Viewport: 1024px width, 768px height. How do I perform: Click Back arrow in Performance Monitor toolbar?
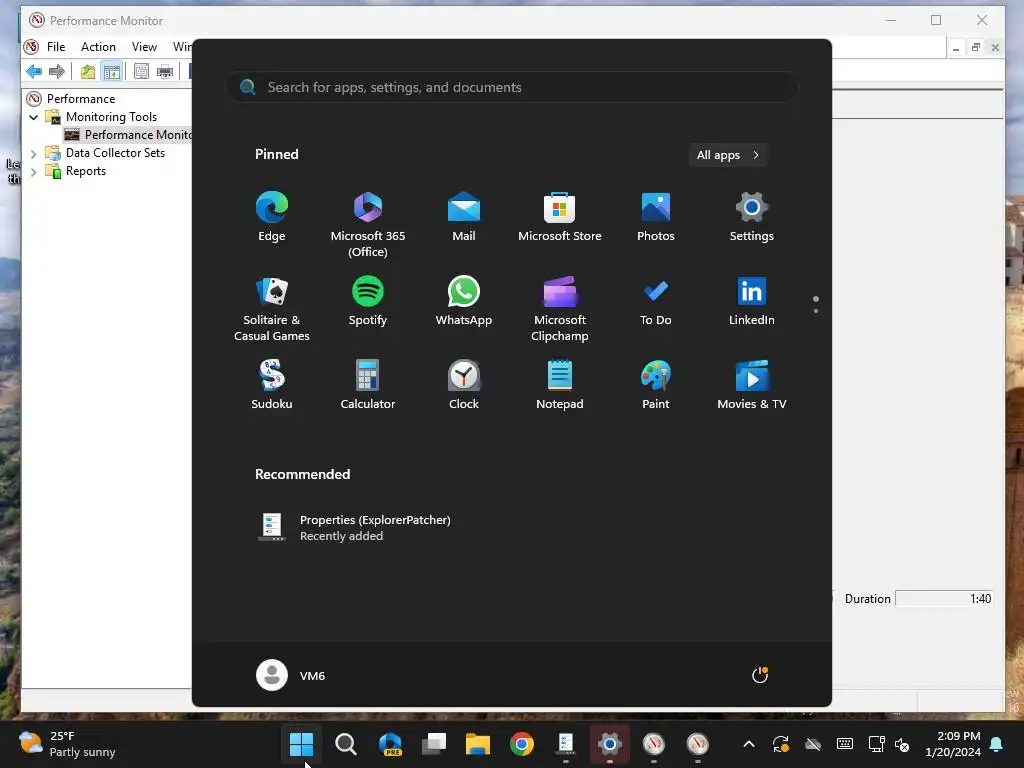[34, 71]
